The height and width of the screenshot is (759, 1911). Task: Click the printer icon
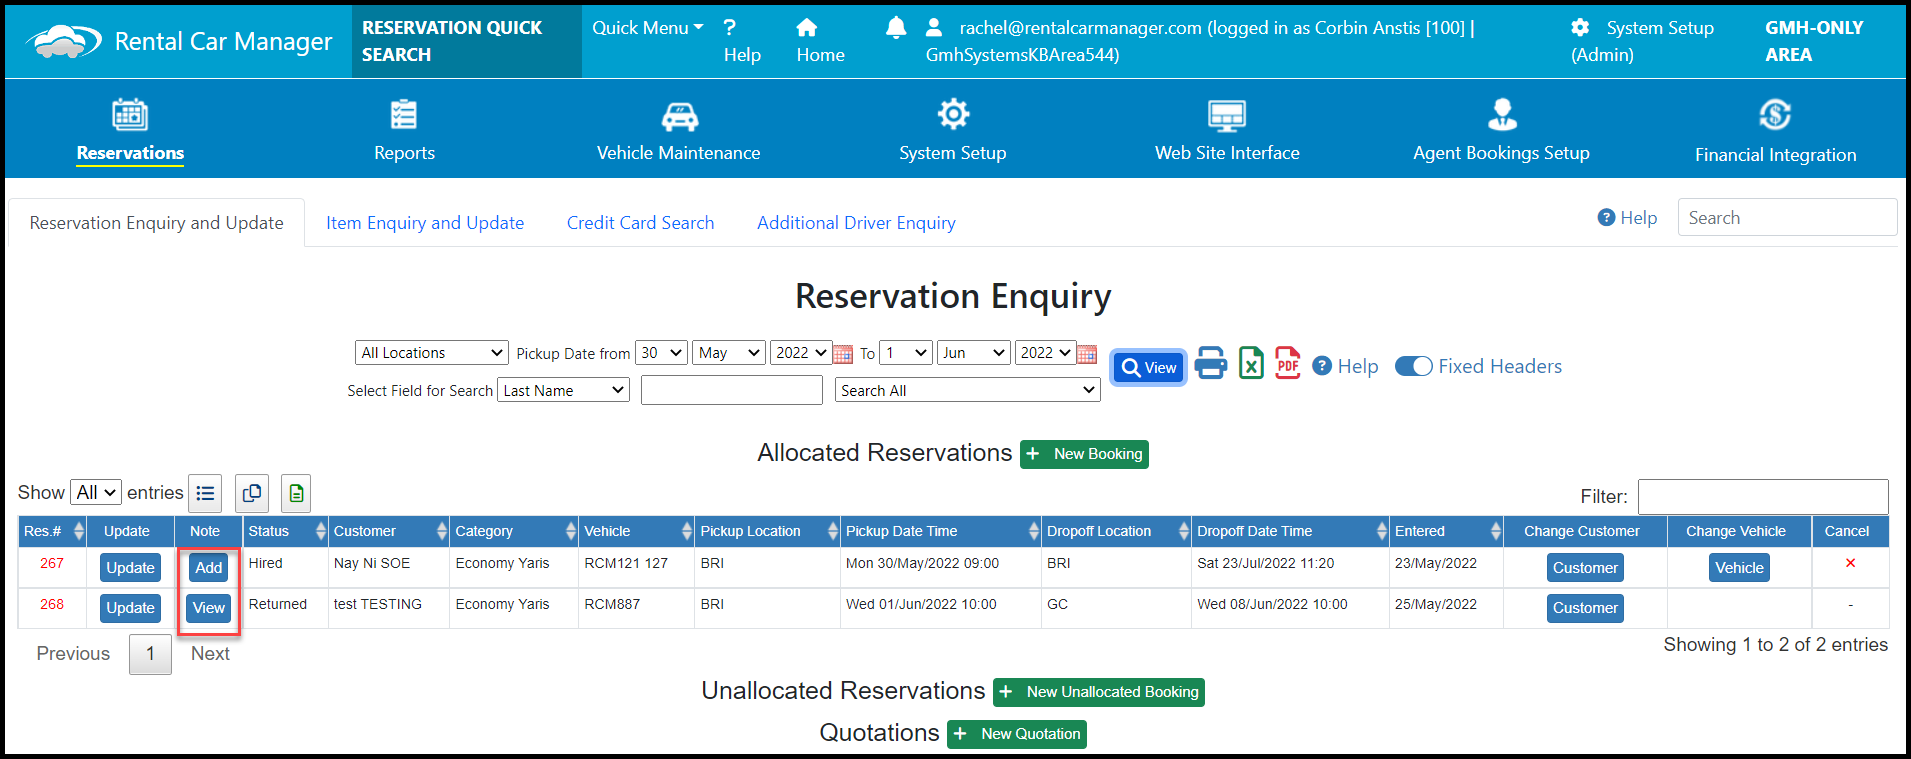pos(1210,364)
